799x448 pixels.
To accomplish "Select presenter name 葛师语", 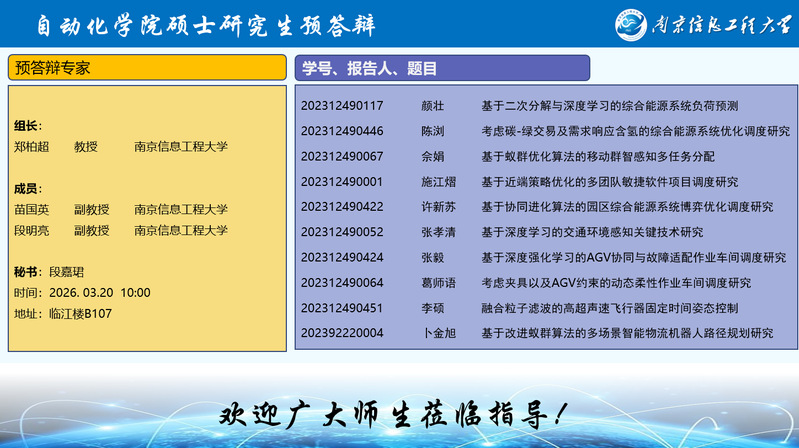I will coord(438,283).
